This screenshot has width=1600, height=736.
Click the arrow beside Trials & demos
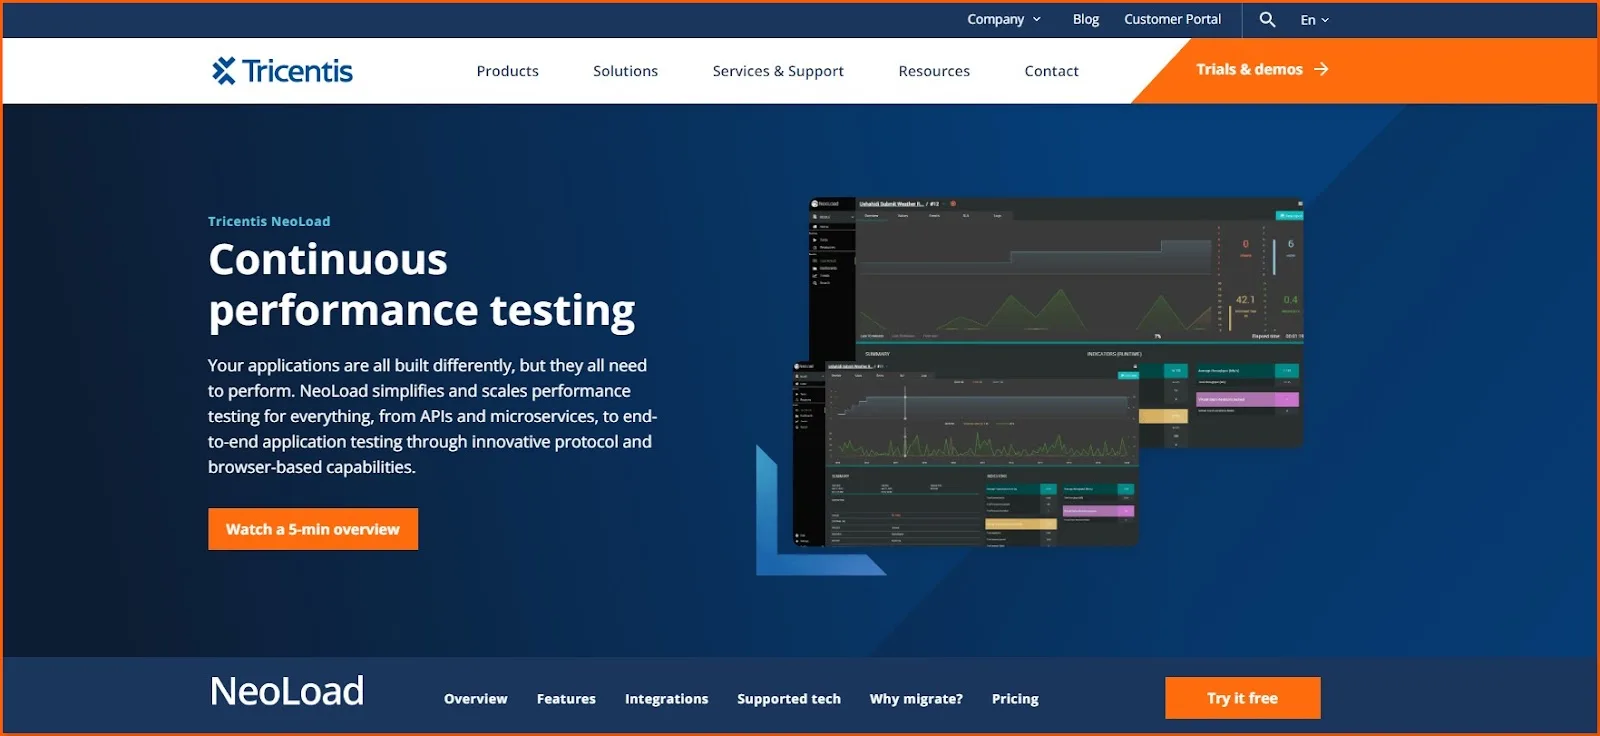pos(1321,69)
